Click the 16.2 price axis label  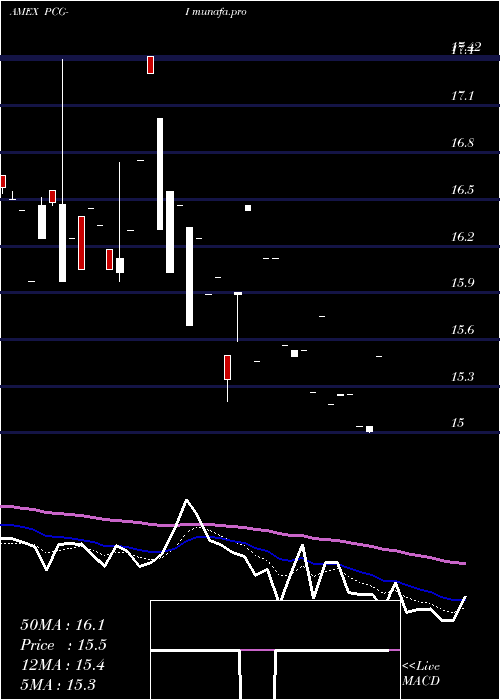pyautogui.click(x=462, y=236)
